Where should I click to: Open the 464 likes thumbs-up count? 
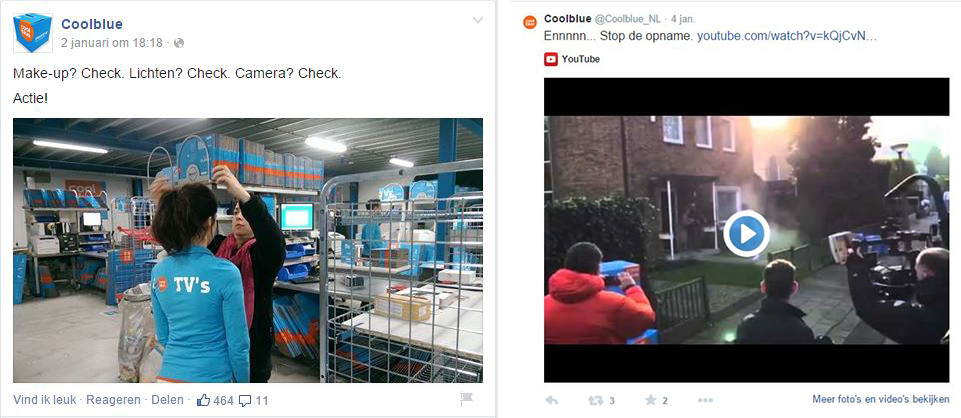tap(215, 400)
